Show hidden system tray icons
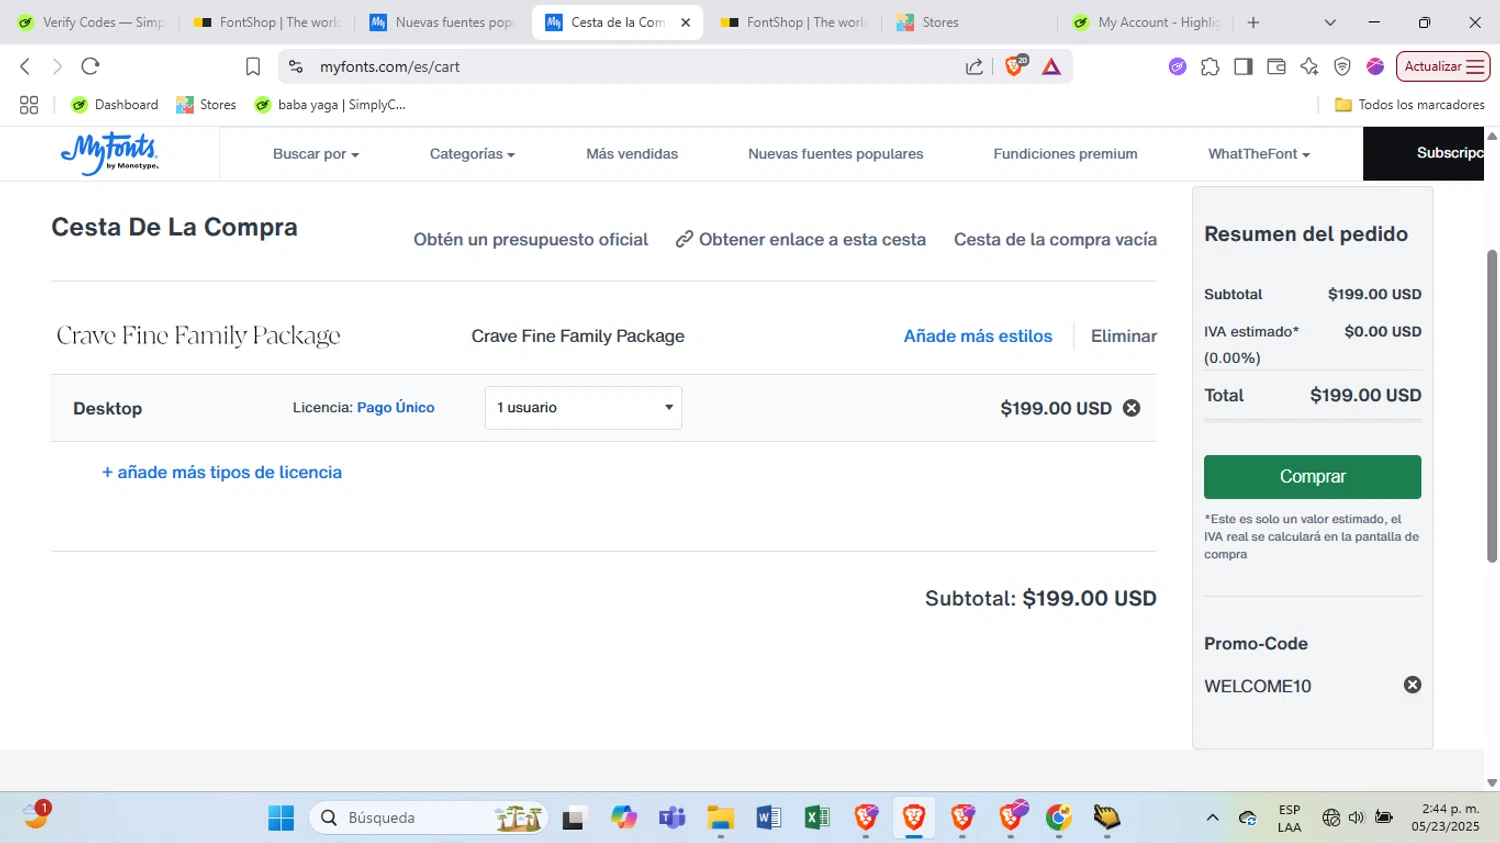 (x=1212, y=818)
